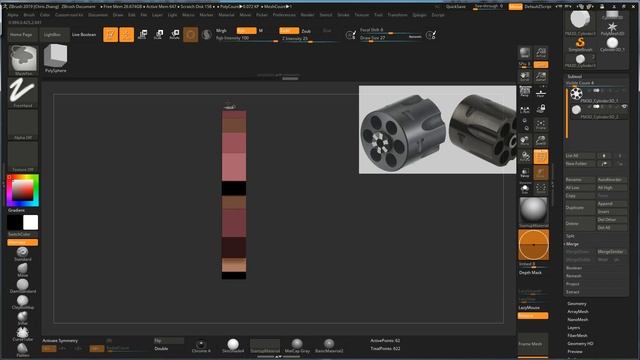The width and height of the screenshot is (640, 360).
Task: Open the Material menu
Action: tap(227, 15)
